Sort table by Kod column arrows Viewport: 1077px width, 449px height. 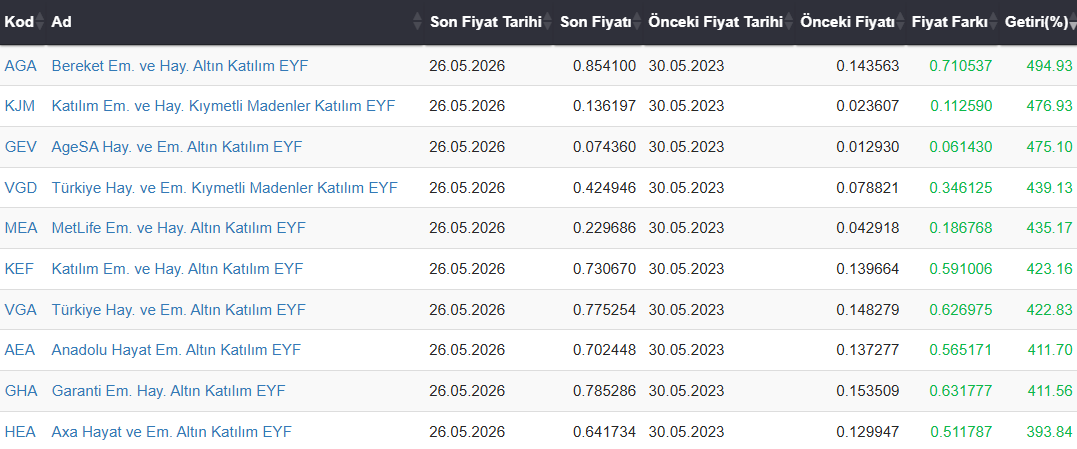tap(40, 22)
